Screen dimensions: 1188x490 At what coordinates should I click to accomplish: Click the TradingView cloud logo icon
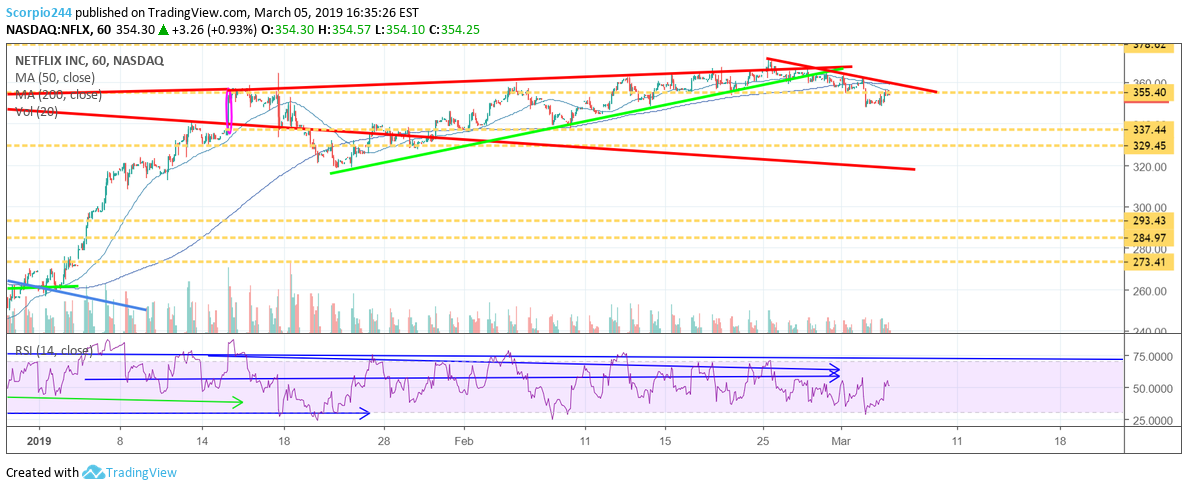pyautogui.click(x=94, y=472)
